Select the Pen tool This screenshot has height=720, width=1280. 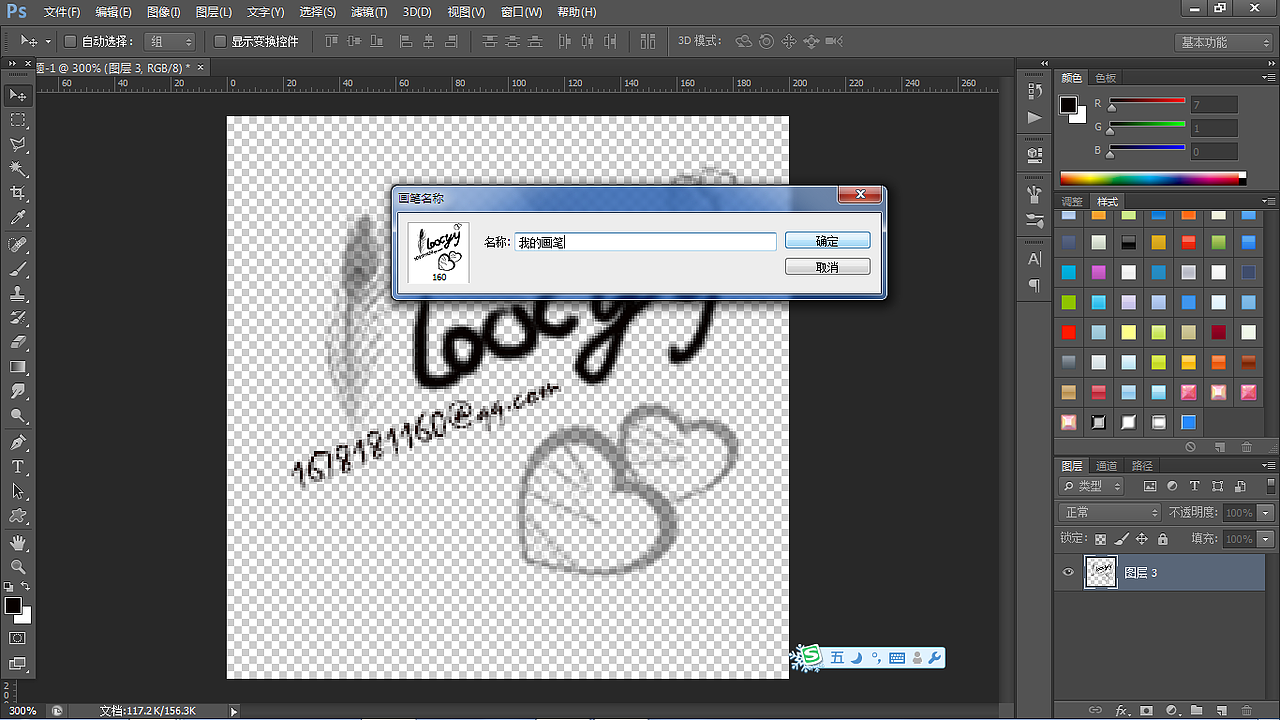[18, 443]
